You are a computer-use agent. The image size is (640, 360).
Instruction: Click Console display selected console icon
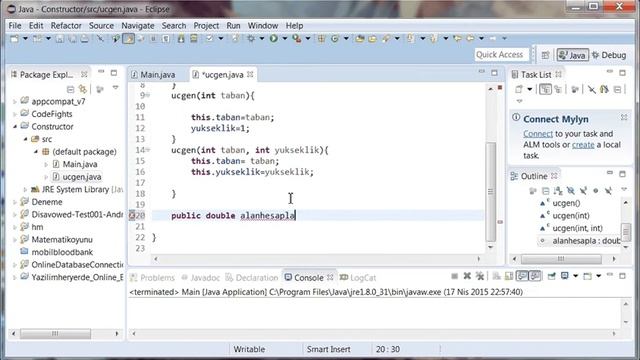coord(564,276)
